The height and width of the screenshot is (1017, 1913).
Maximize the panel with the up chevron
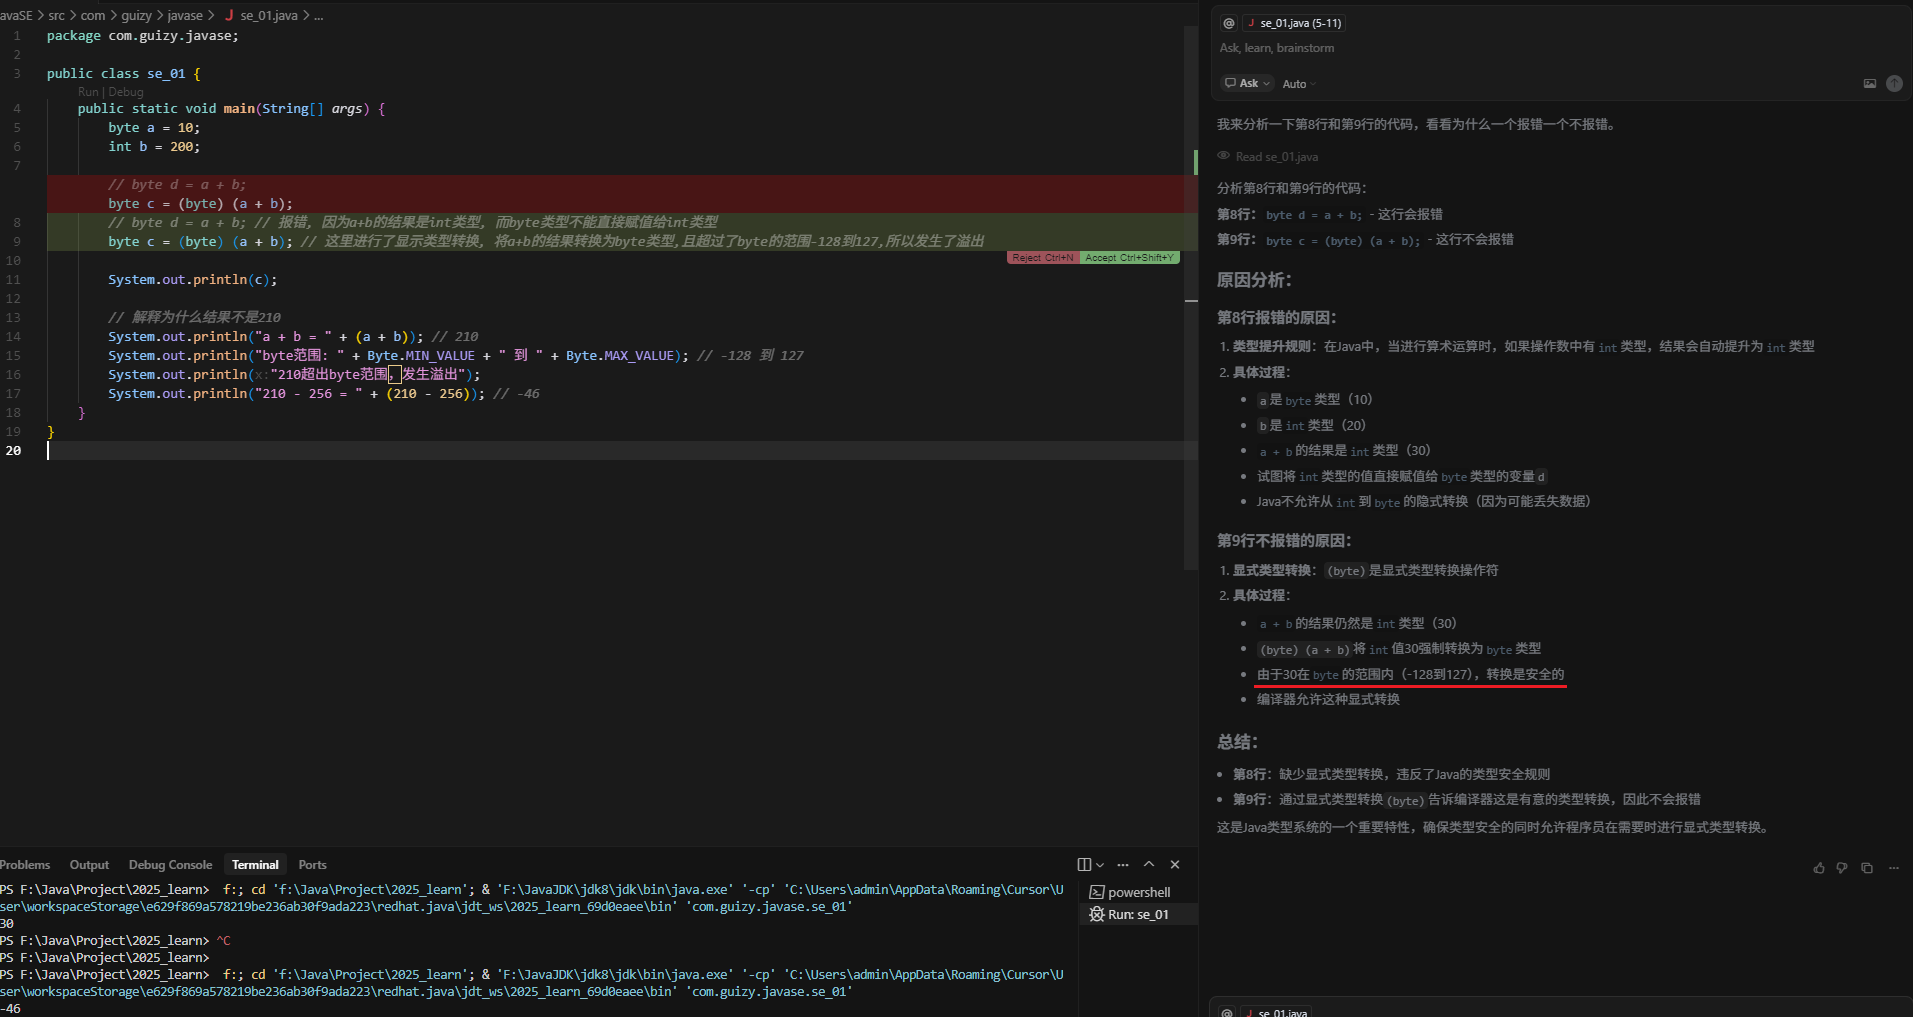tap(1149, 865)
